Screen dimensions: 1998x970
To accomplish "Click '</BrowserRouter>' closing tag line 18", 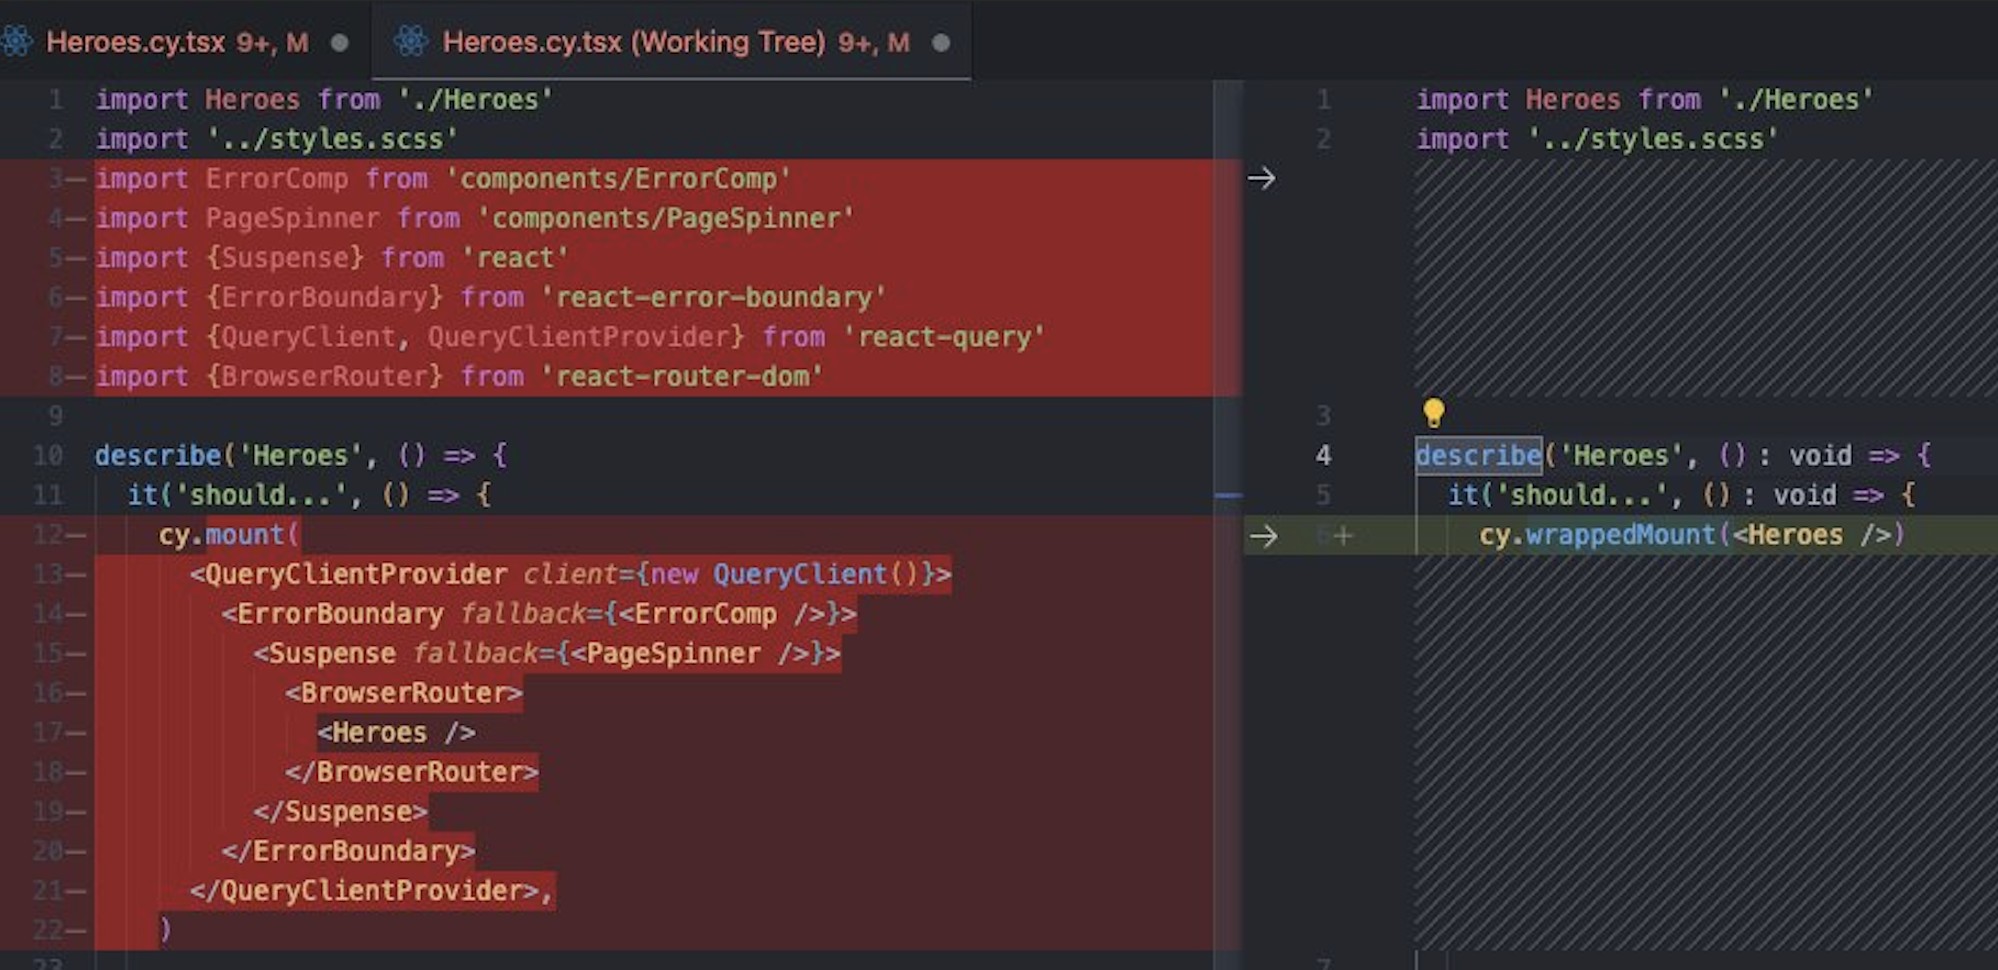I will click(x=411, y=772).
